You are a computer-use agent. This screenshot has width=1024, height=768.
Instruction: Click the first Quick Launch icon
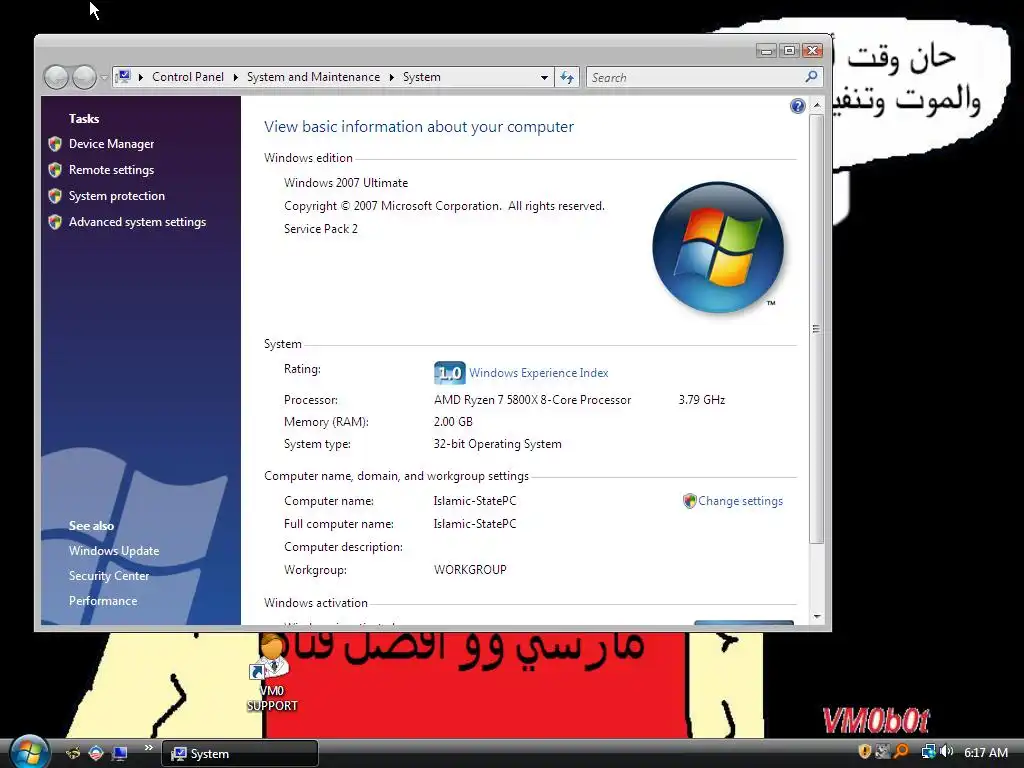click(x=72, y=753)
